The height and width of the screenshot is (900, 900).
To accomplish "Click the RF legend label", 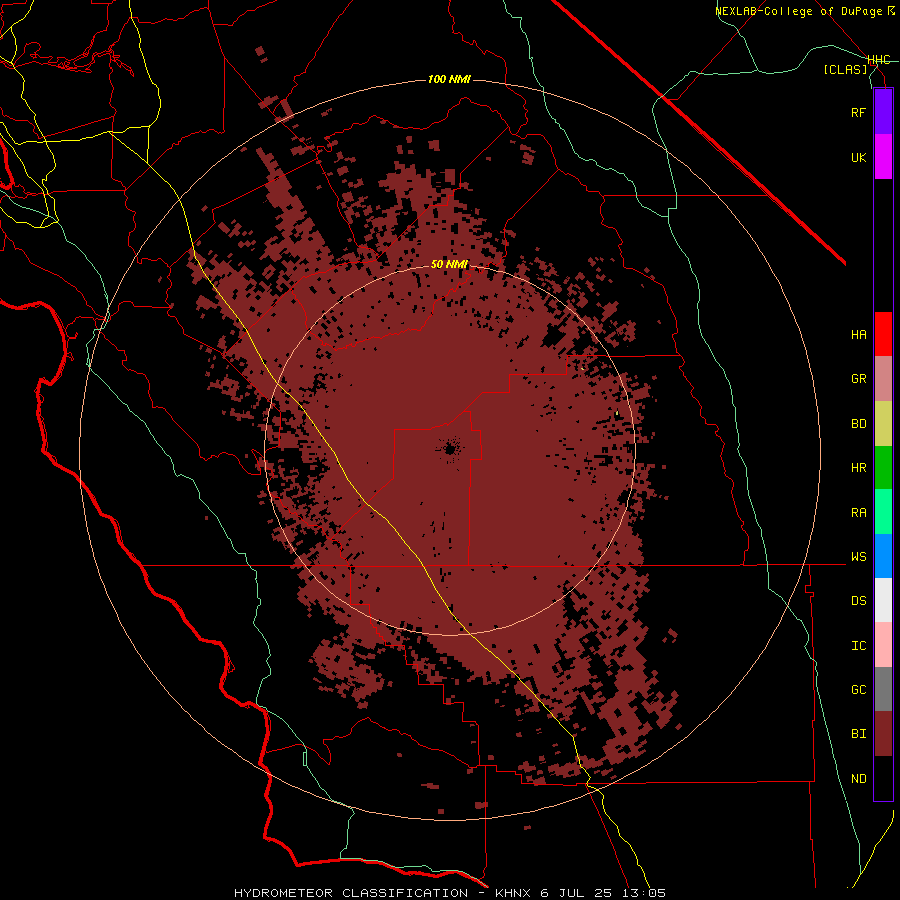I will (x=859, y=112).
